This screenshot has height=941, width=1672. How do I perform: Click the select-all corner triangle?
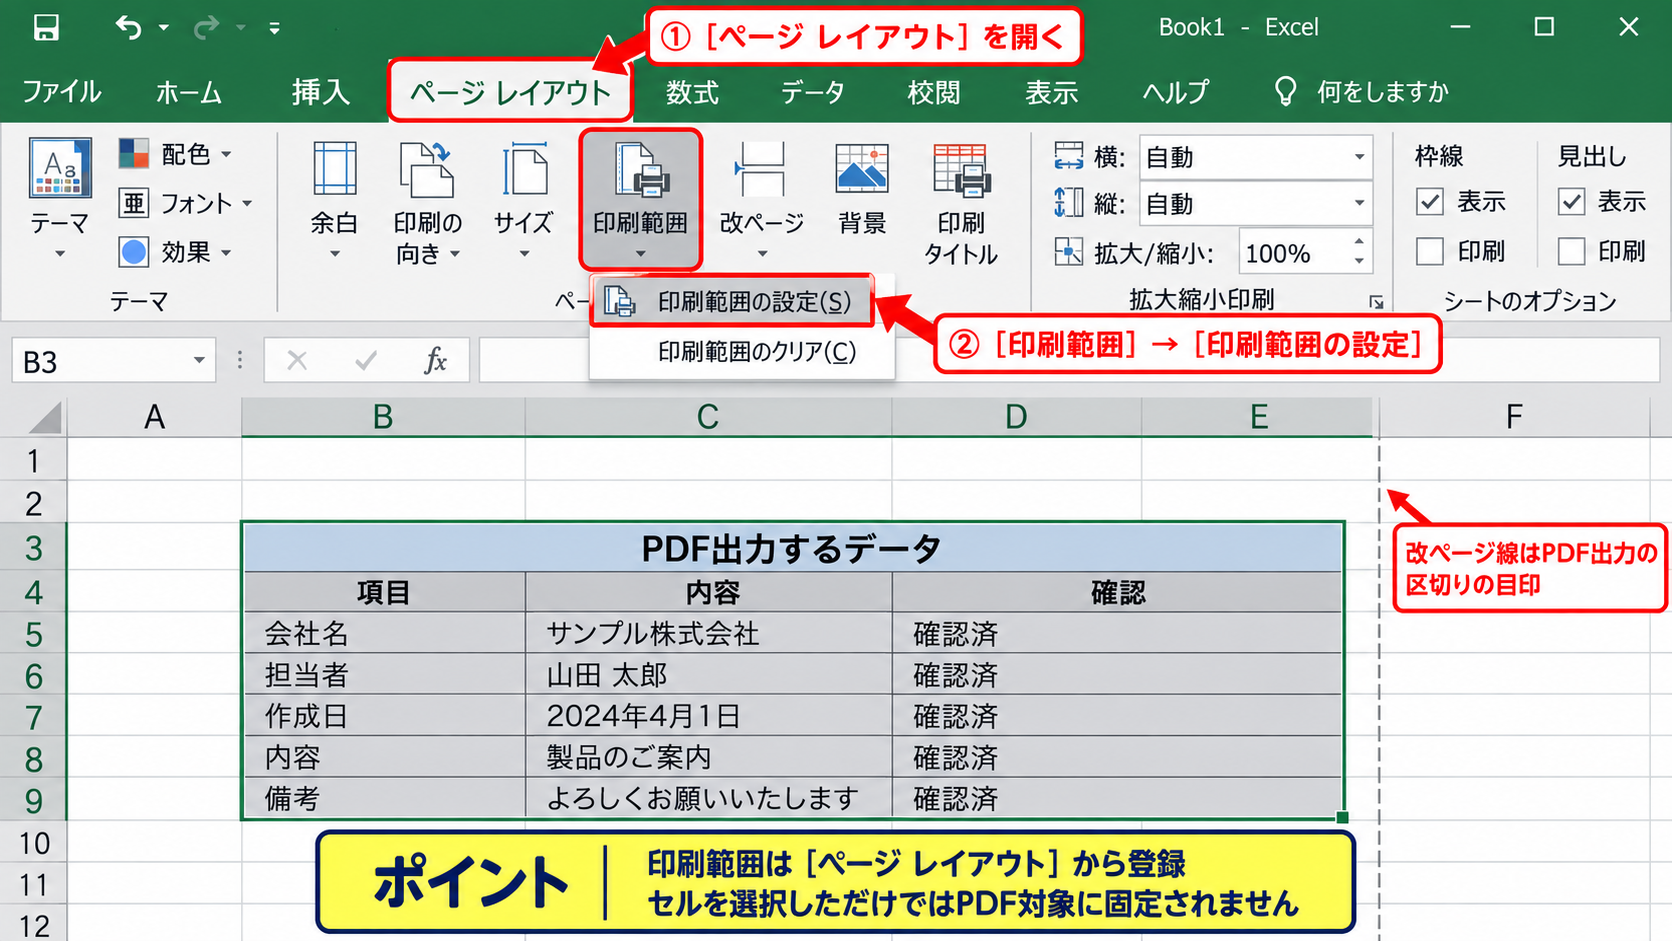45,417
